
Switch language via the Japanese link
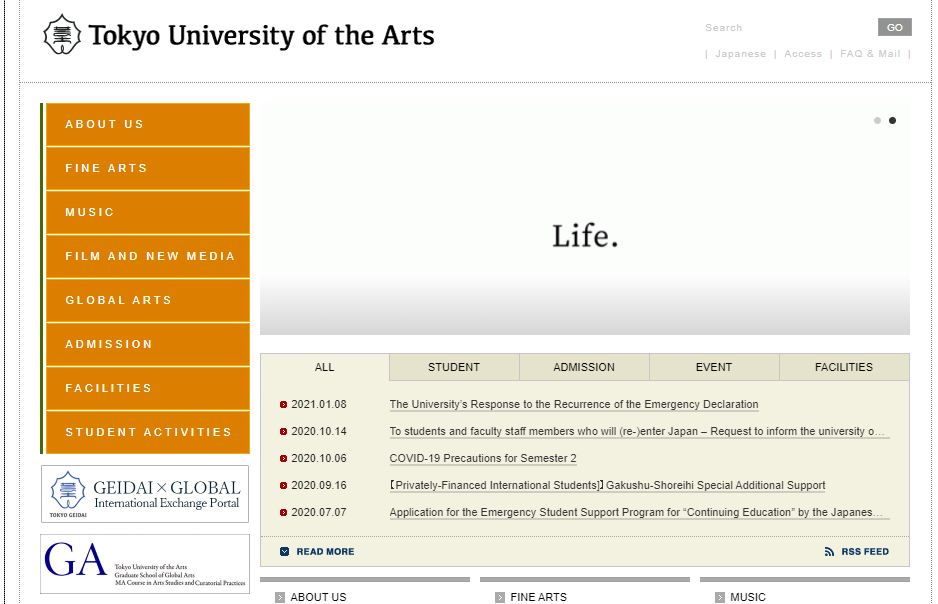[741, 54]
